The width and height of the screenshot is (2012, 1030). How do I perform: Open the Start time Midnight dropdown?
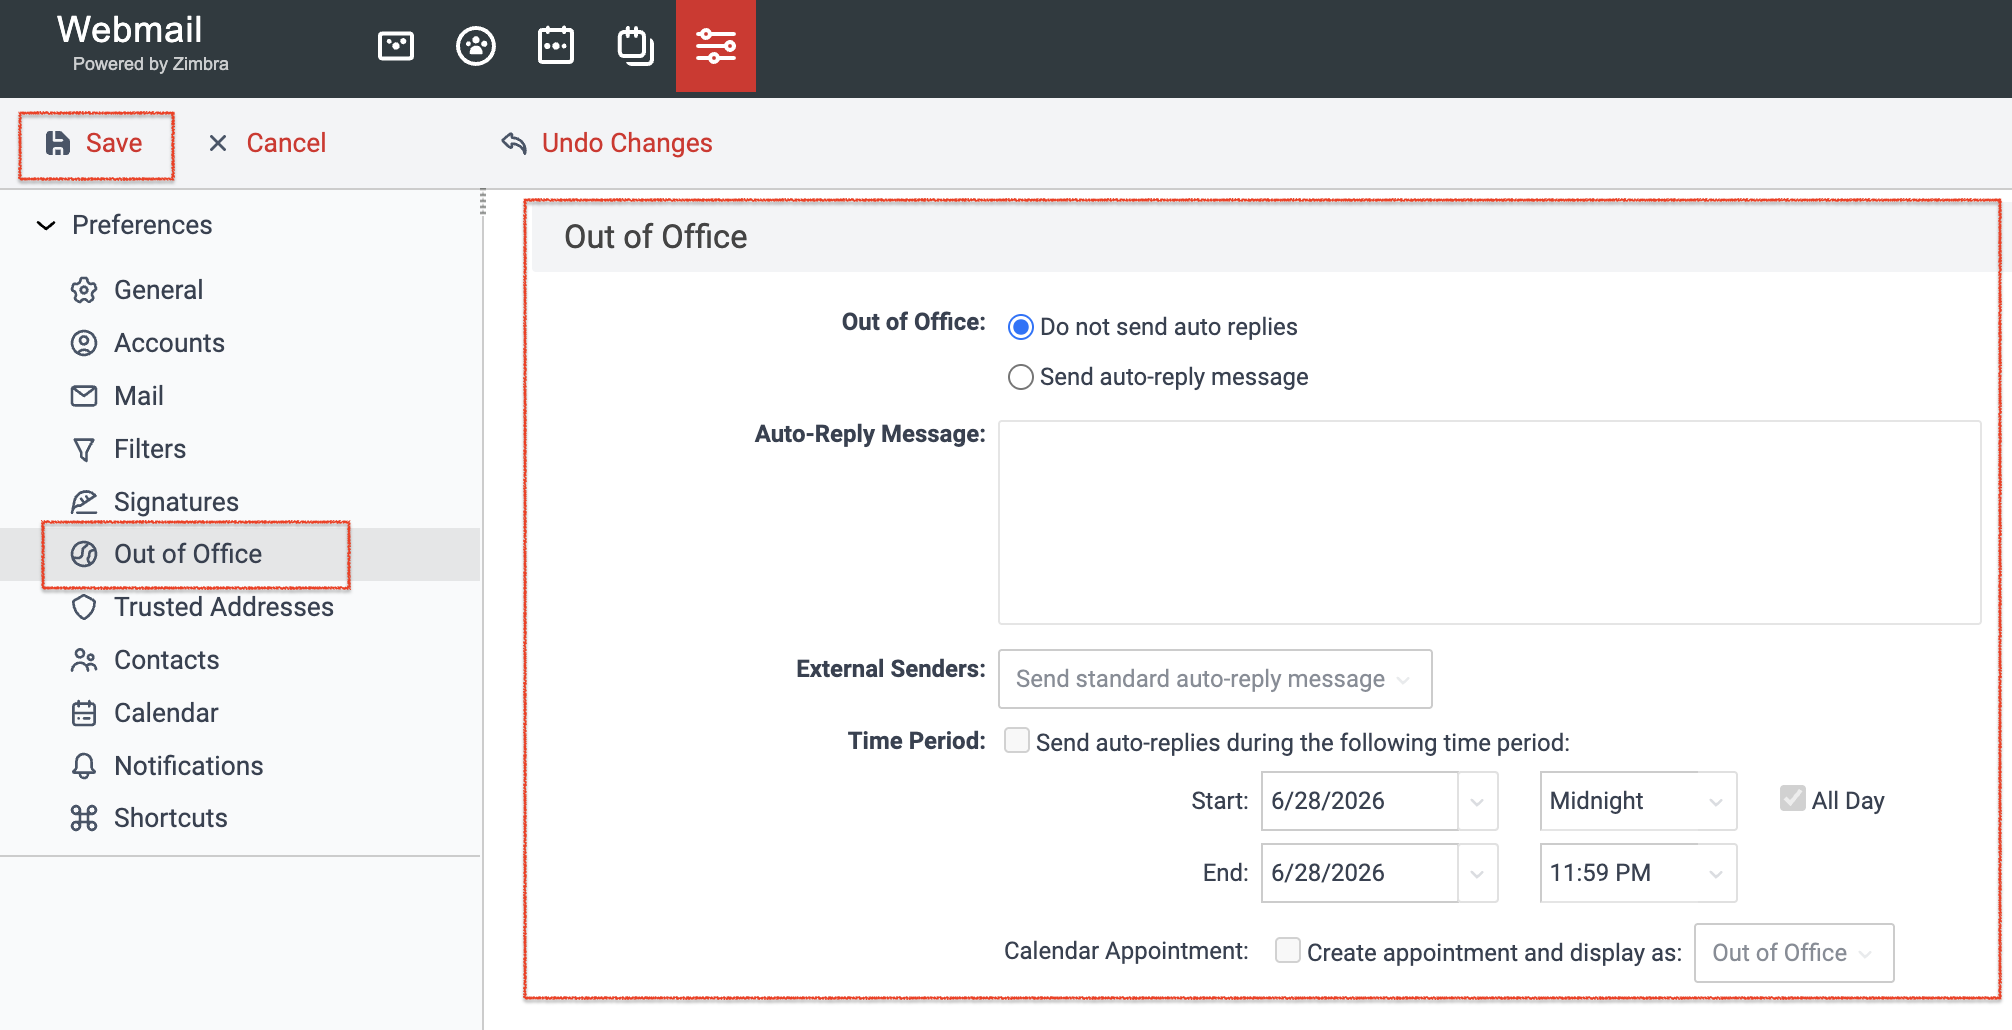(x=1638, y=801)
